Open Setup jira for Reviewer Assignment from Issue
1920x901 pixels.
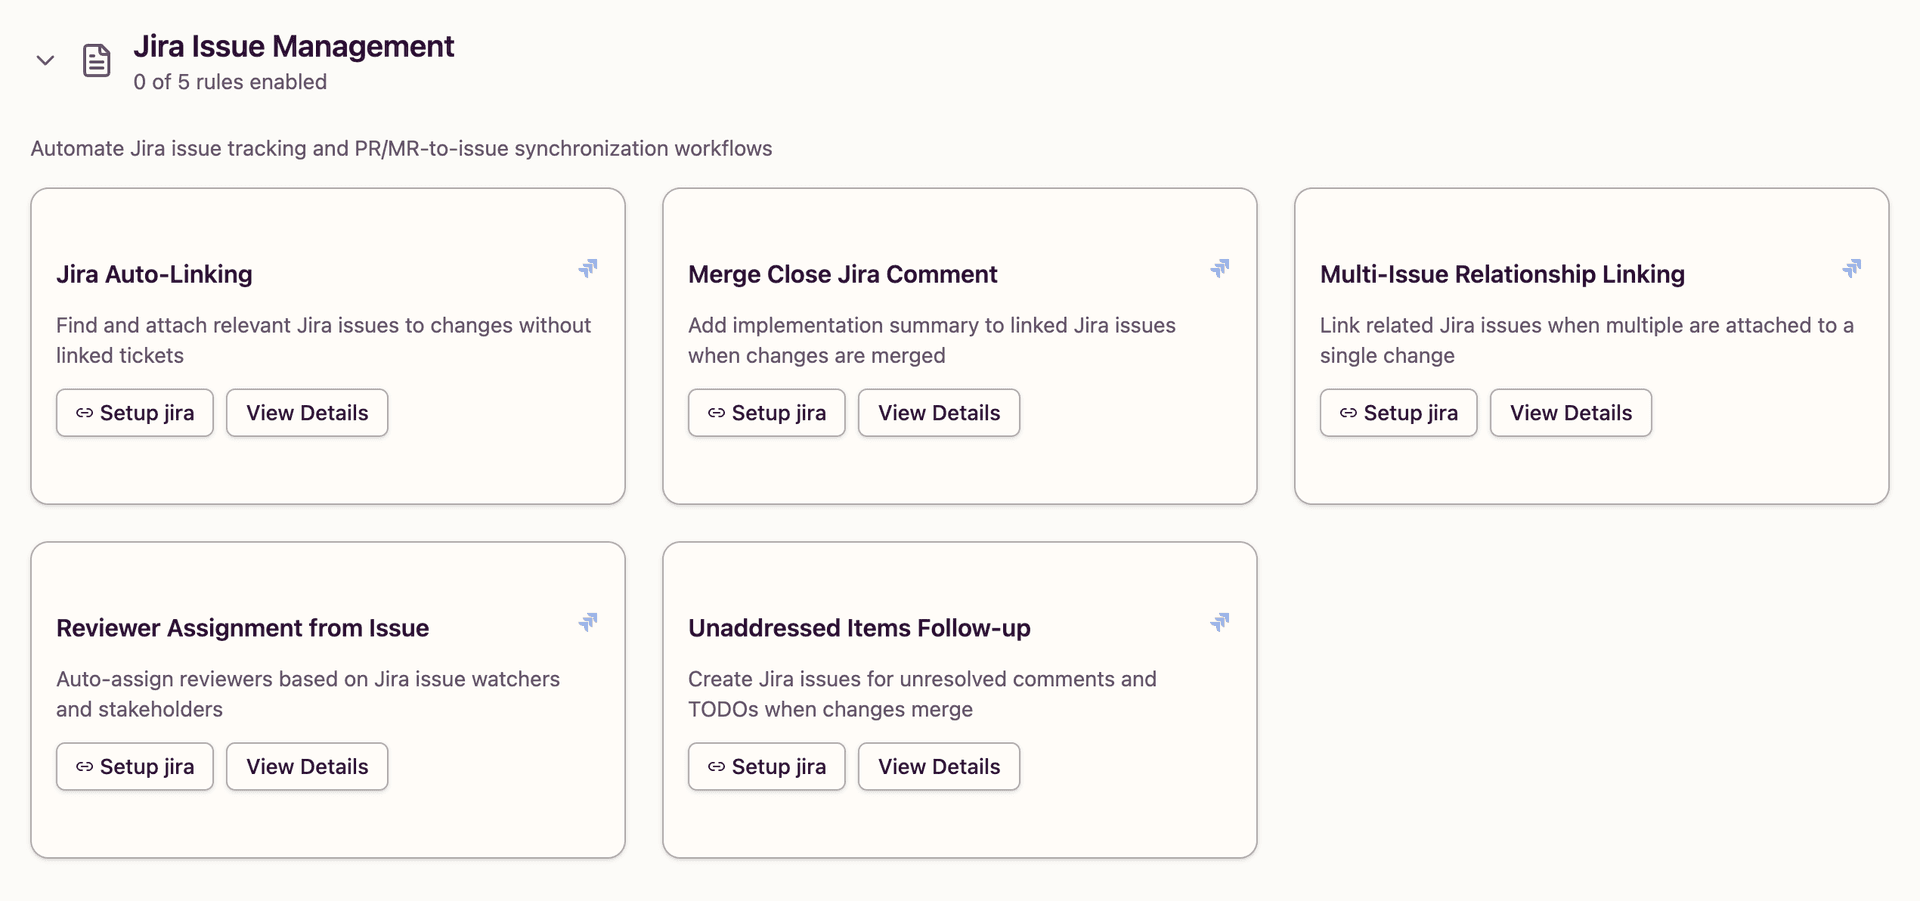click(x=134, y=766)
